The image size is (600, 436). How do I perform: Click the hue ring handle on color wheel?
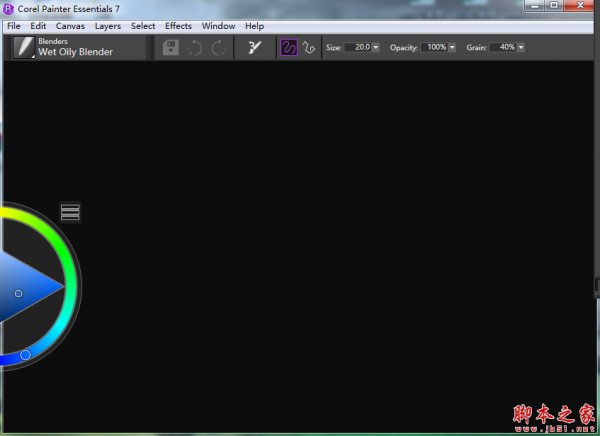25,355
